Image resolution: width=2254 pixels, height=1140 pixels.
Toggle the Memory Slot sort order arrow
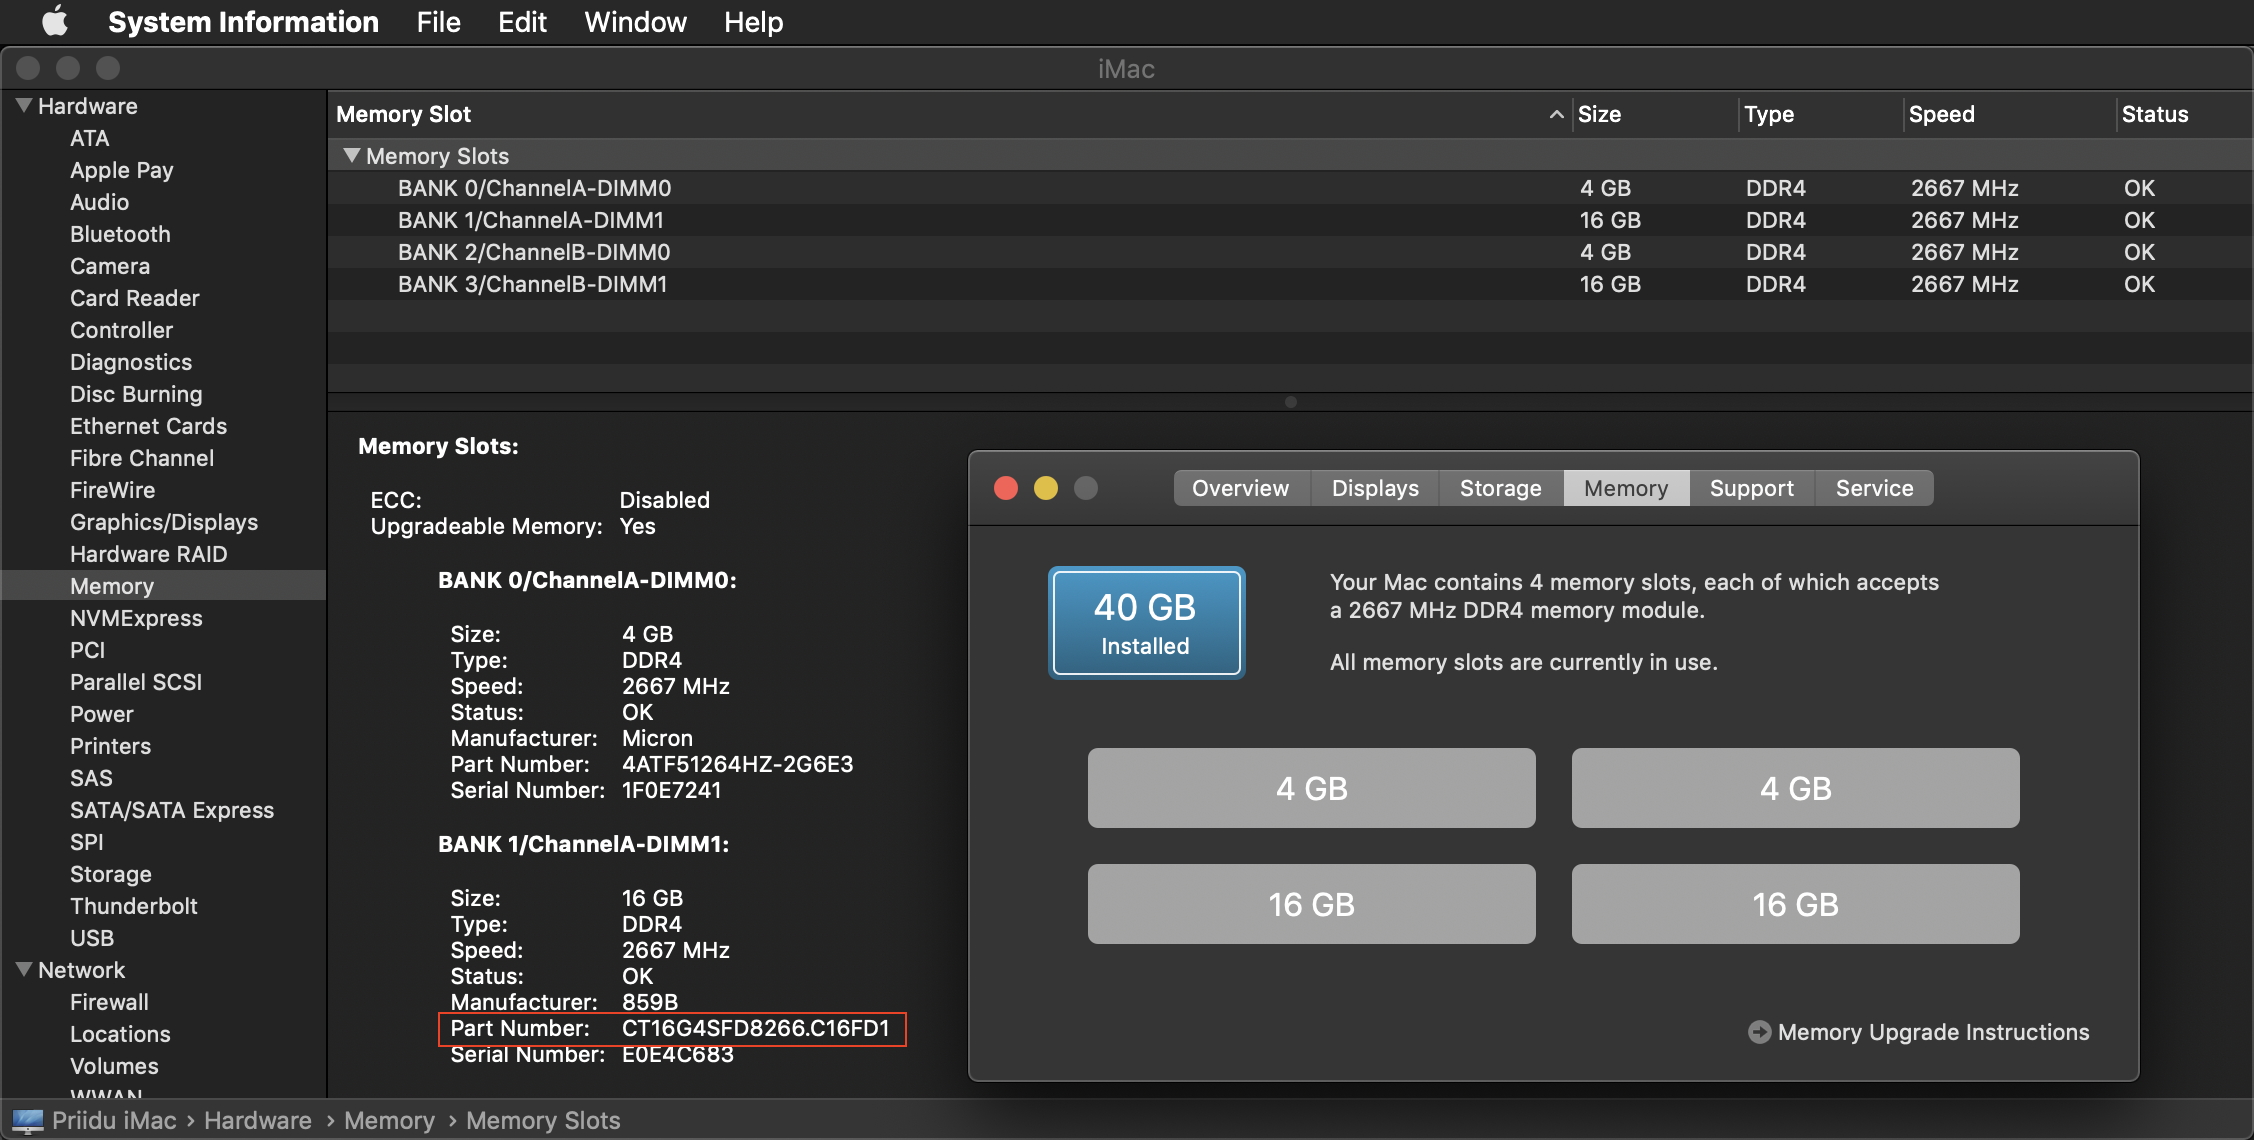tap(1556, 114)
